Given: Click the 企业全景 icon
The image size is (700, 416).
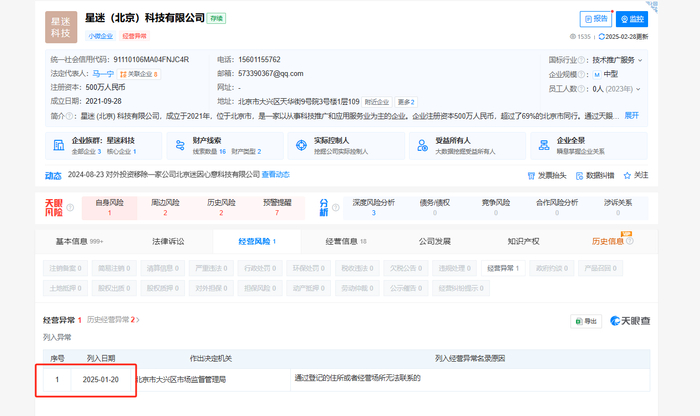Looking at the screenshot, I should pos(544,145).
